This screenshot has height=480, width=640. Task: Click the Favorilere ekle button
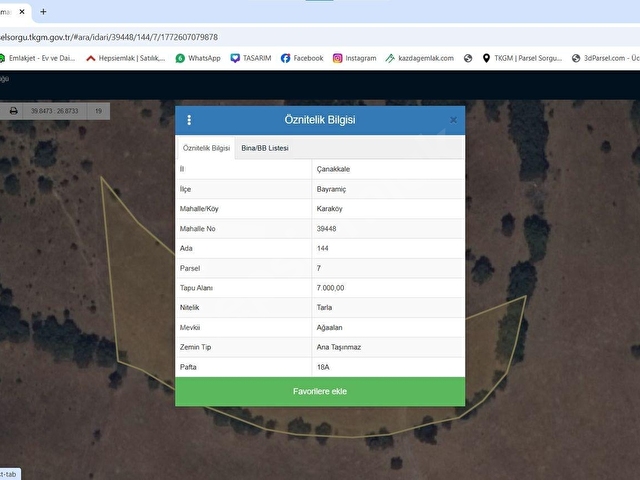320,391
